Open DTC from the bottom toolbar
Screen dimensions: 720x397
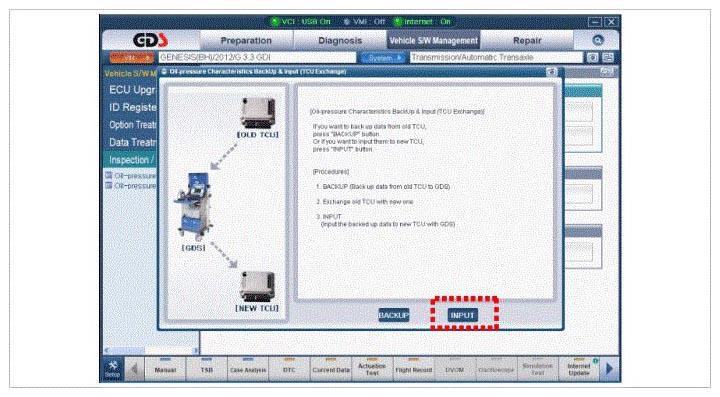[x=289, y=369]
